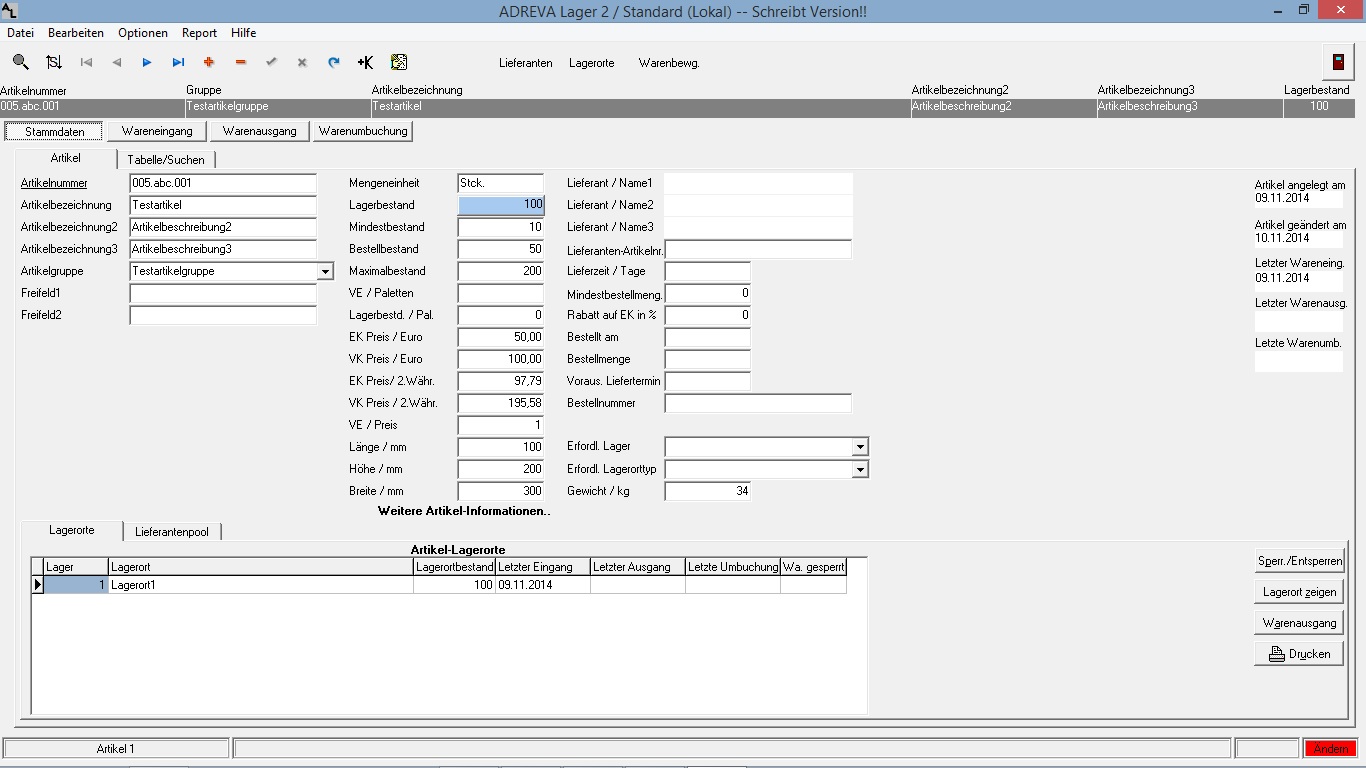Click the Wa. gesperrt column header
The image size is (1366, 768).
(x=813, y=567)
